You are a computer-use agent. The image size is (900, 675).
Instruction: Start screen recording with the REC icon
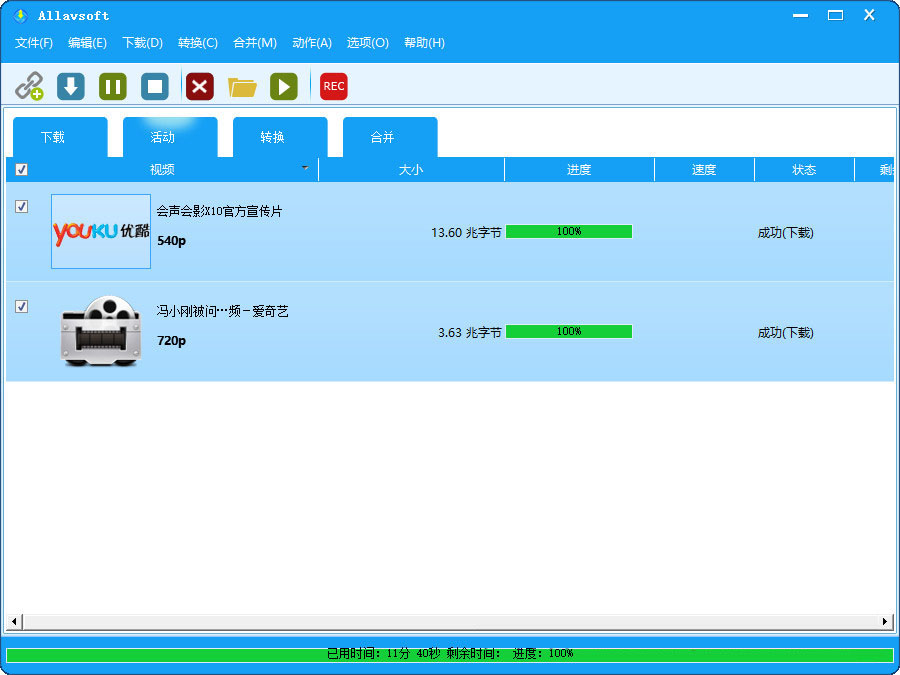click(333, 86)
